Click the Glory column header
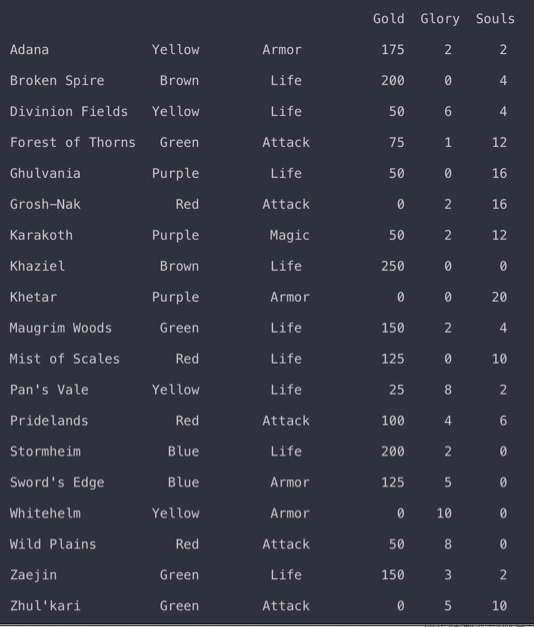Image resolution: width=534 pixels, height=627 pixels. point(440,19)
